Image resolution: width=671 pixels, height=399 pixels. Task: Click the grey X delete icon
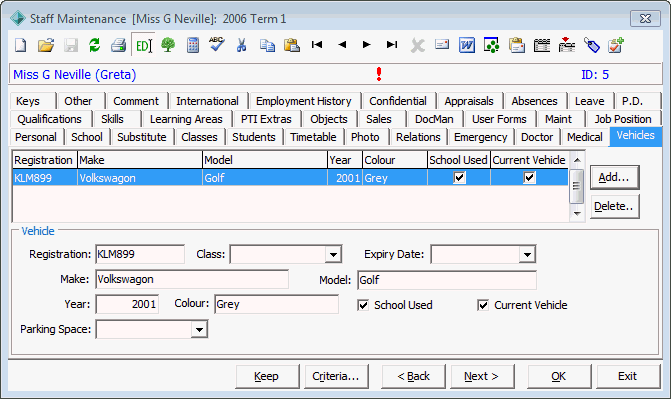pyautogui.click(x=417, y=45)
